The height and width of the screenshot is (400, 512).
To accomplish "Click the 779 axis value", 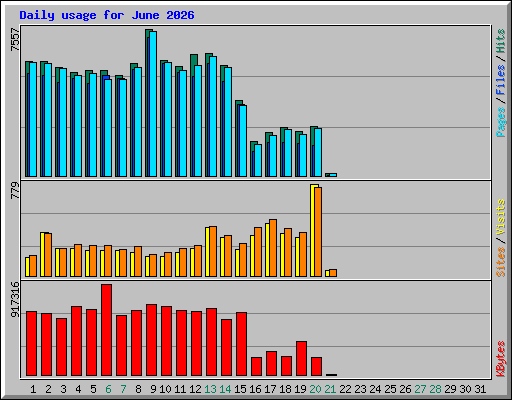I will point(15,191).
